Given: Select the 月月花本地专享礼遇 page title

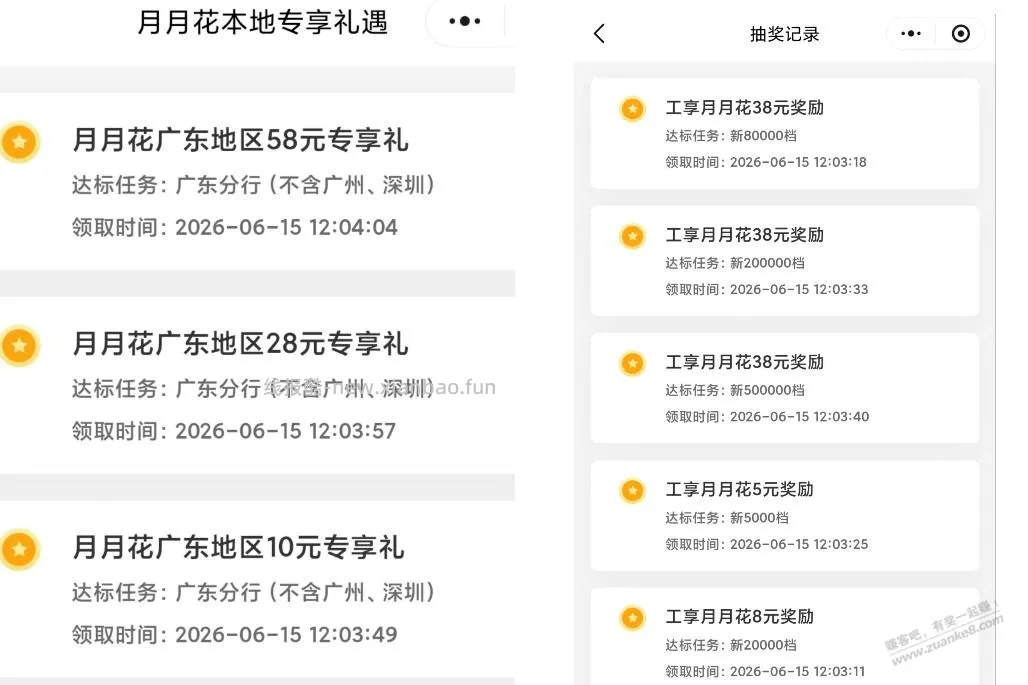Looking at the screenshot, I should point(262,22).
